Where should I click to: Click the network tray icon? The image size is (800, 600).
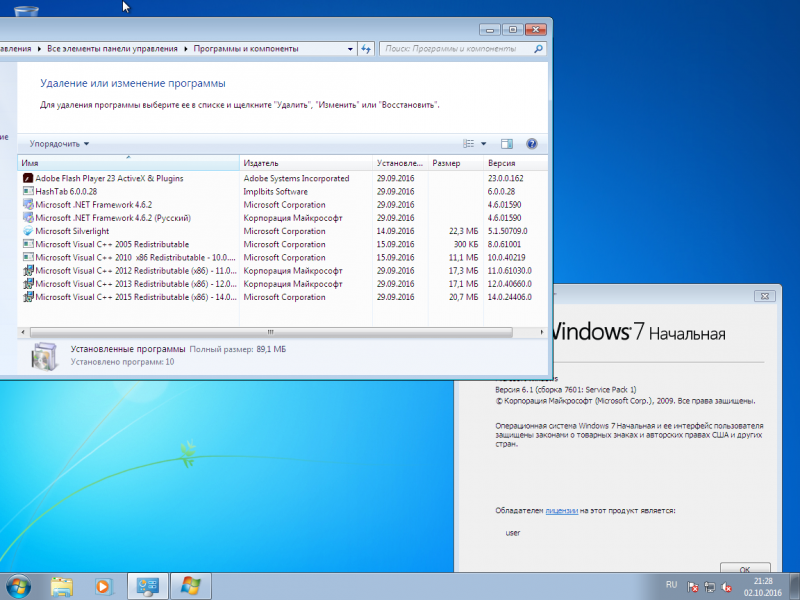[710, 587]
